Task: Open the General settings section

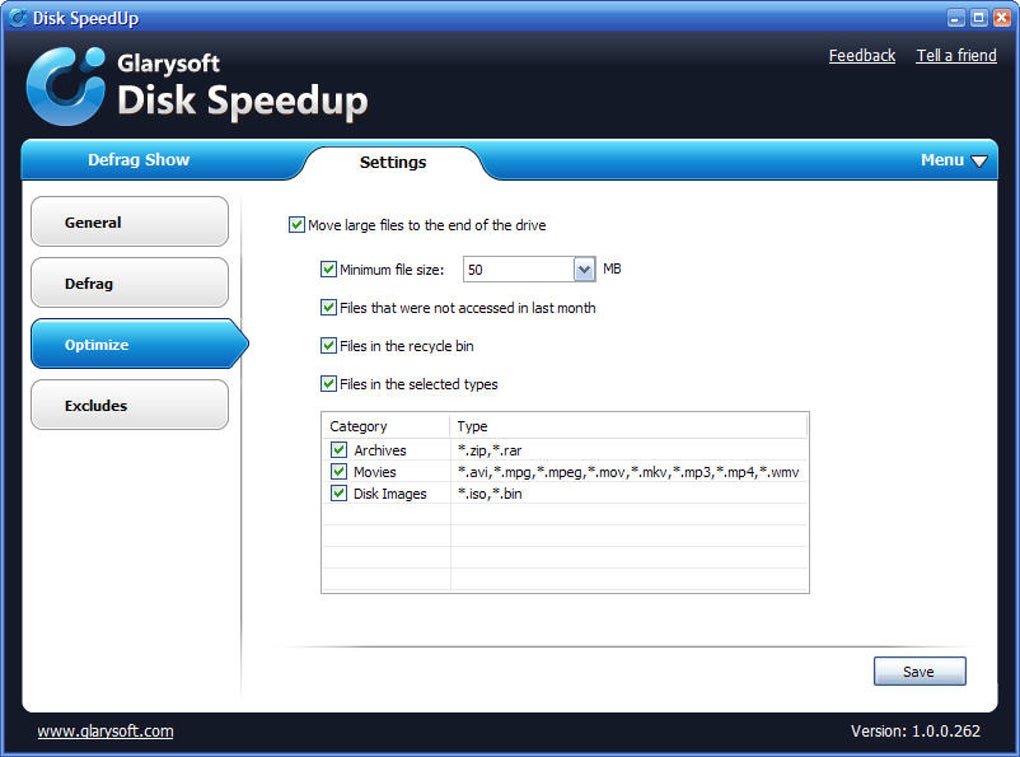Action: (129, 222)
